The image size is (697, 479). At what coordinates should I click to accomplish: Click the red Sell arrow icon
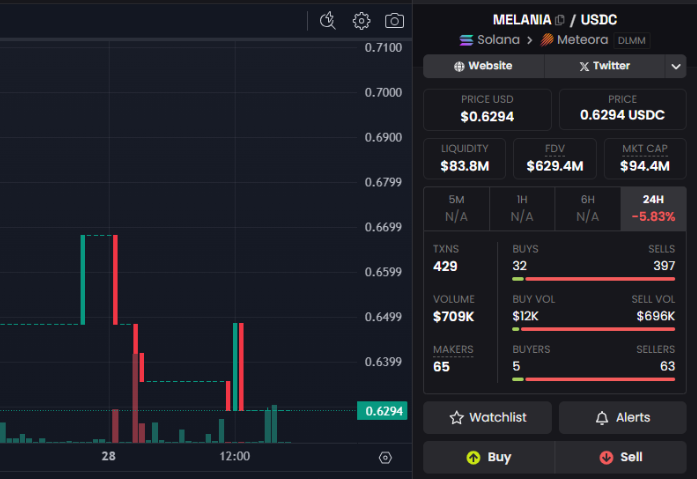(606, 457)
